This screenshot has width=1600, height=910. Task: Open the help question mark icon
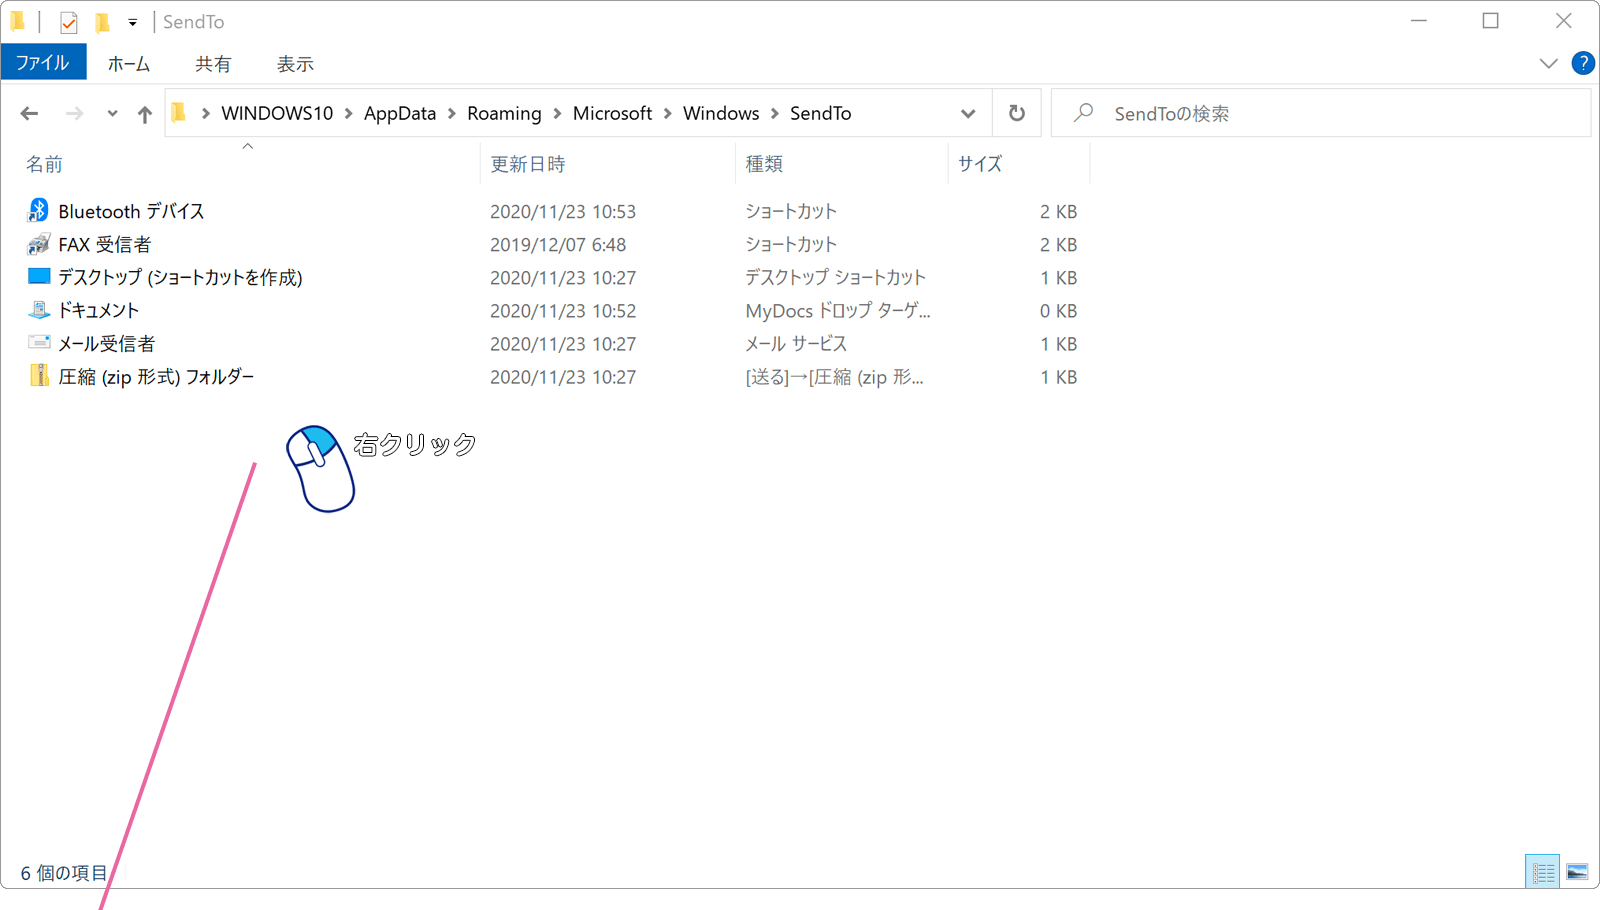[x=1583, y=63]
